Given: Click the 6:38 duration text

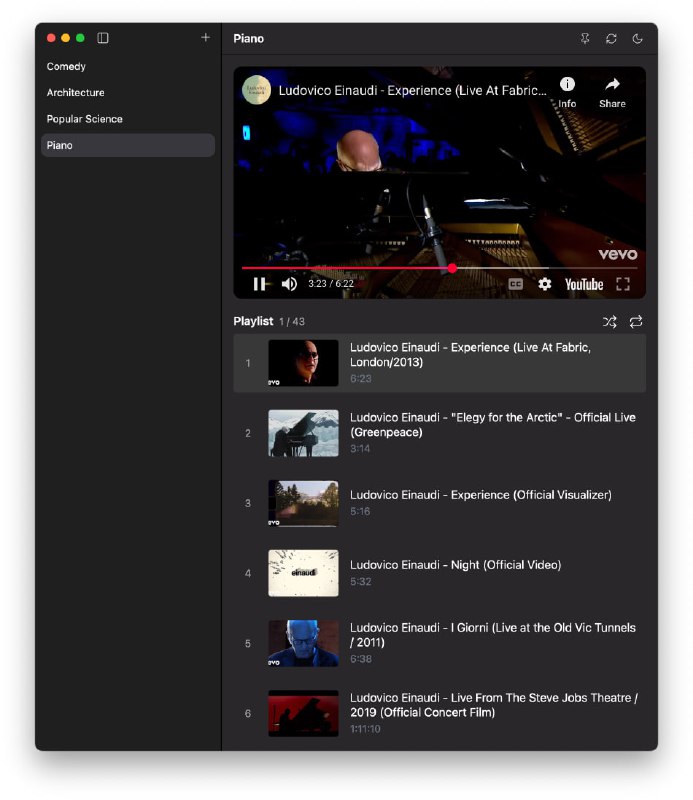Looking at the screenshot, I should pyautogui.click(x=360, y=659).
